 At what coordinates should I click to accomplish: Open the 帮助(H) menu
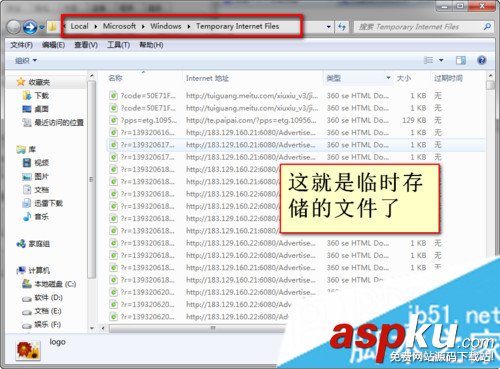151,45
